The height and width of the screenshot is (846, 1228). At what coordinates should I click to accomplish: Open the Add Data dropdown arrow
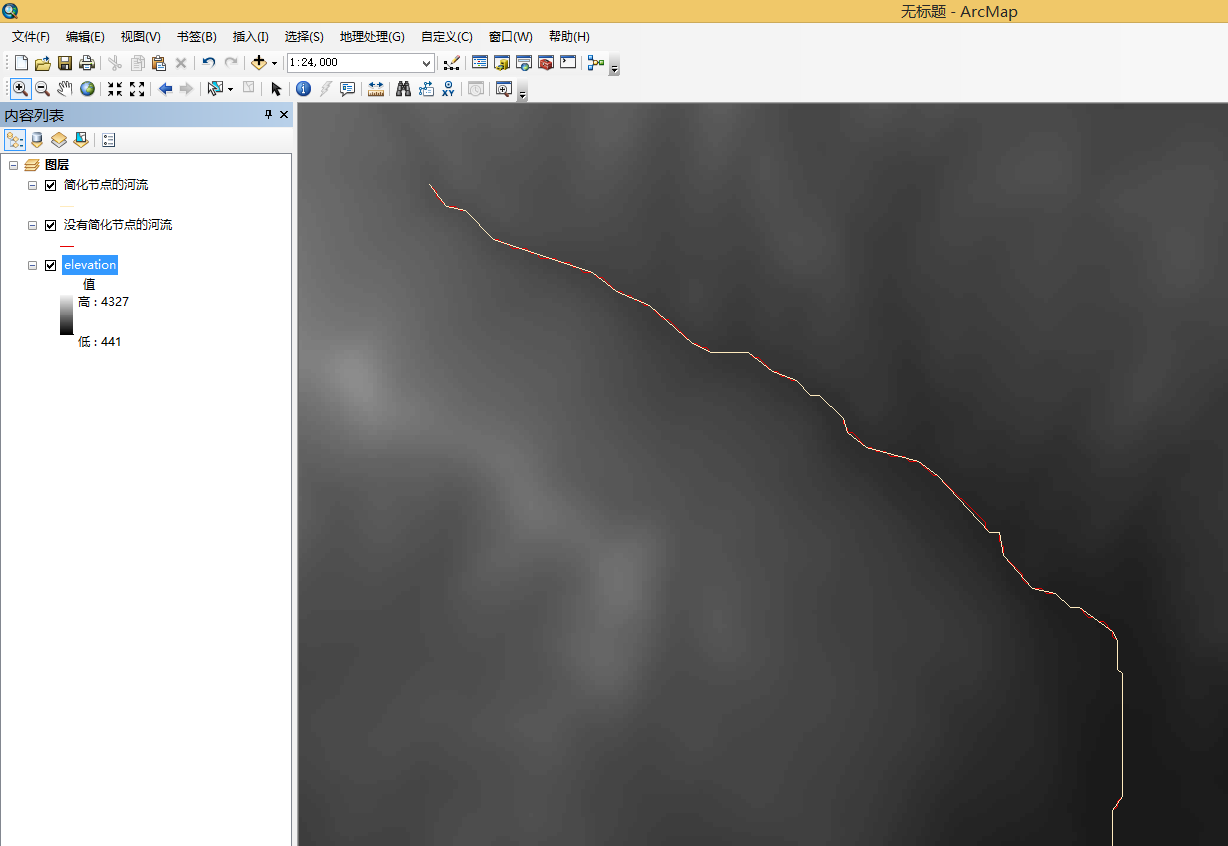[x=274, y=62]
